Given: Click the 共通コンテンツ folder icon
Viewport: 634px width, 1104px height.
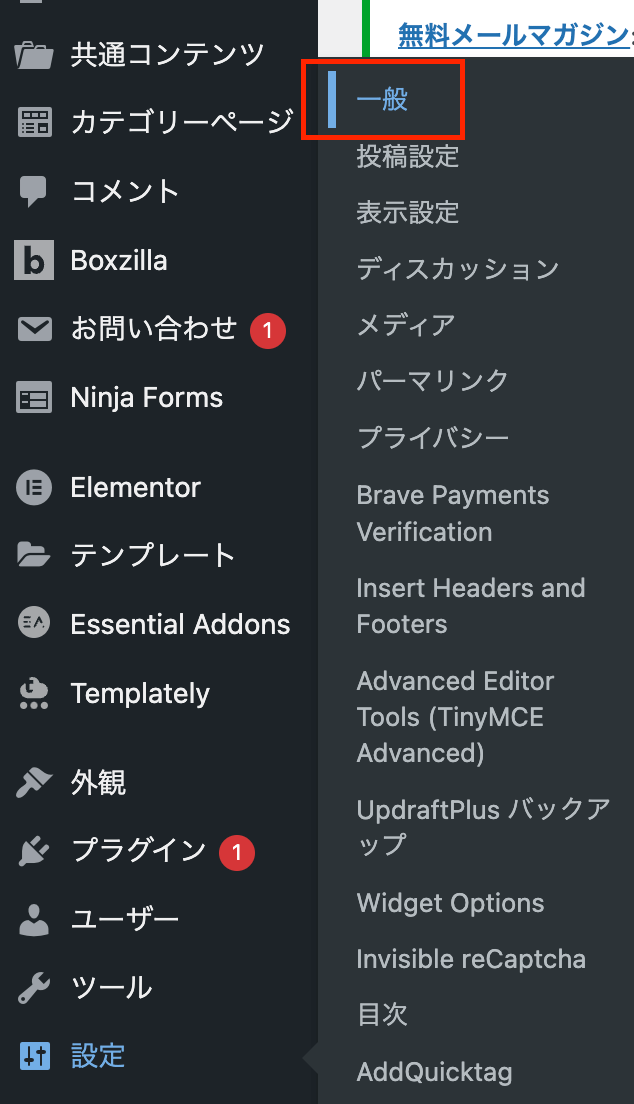Looking at the screenshot, I should [34, 55].
